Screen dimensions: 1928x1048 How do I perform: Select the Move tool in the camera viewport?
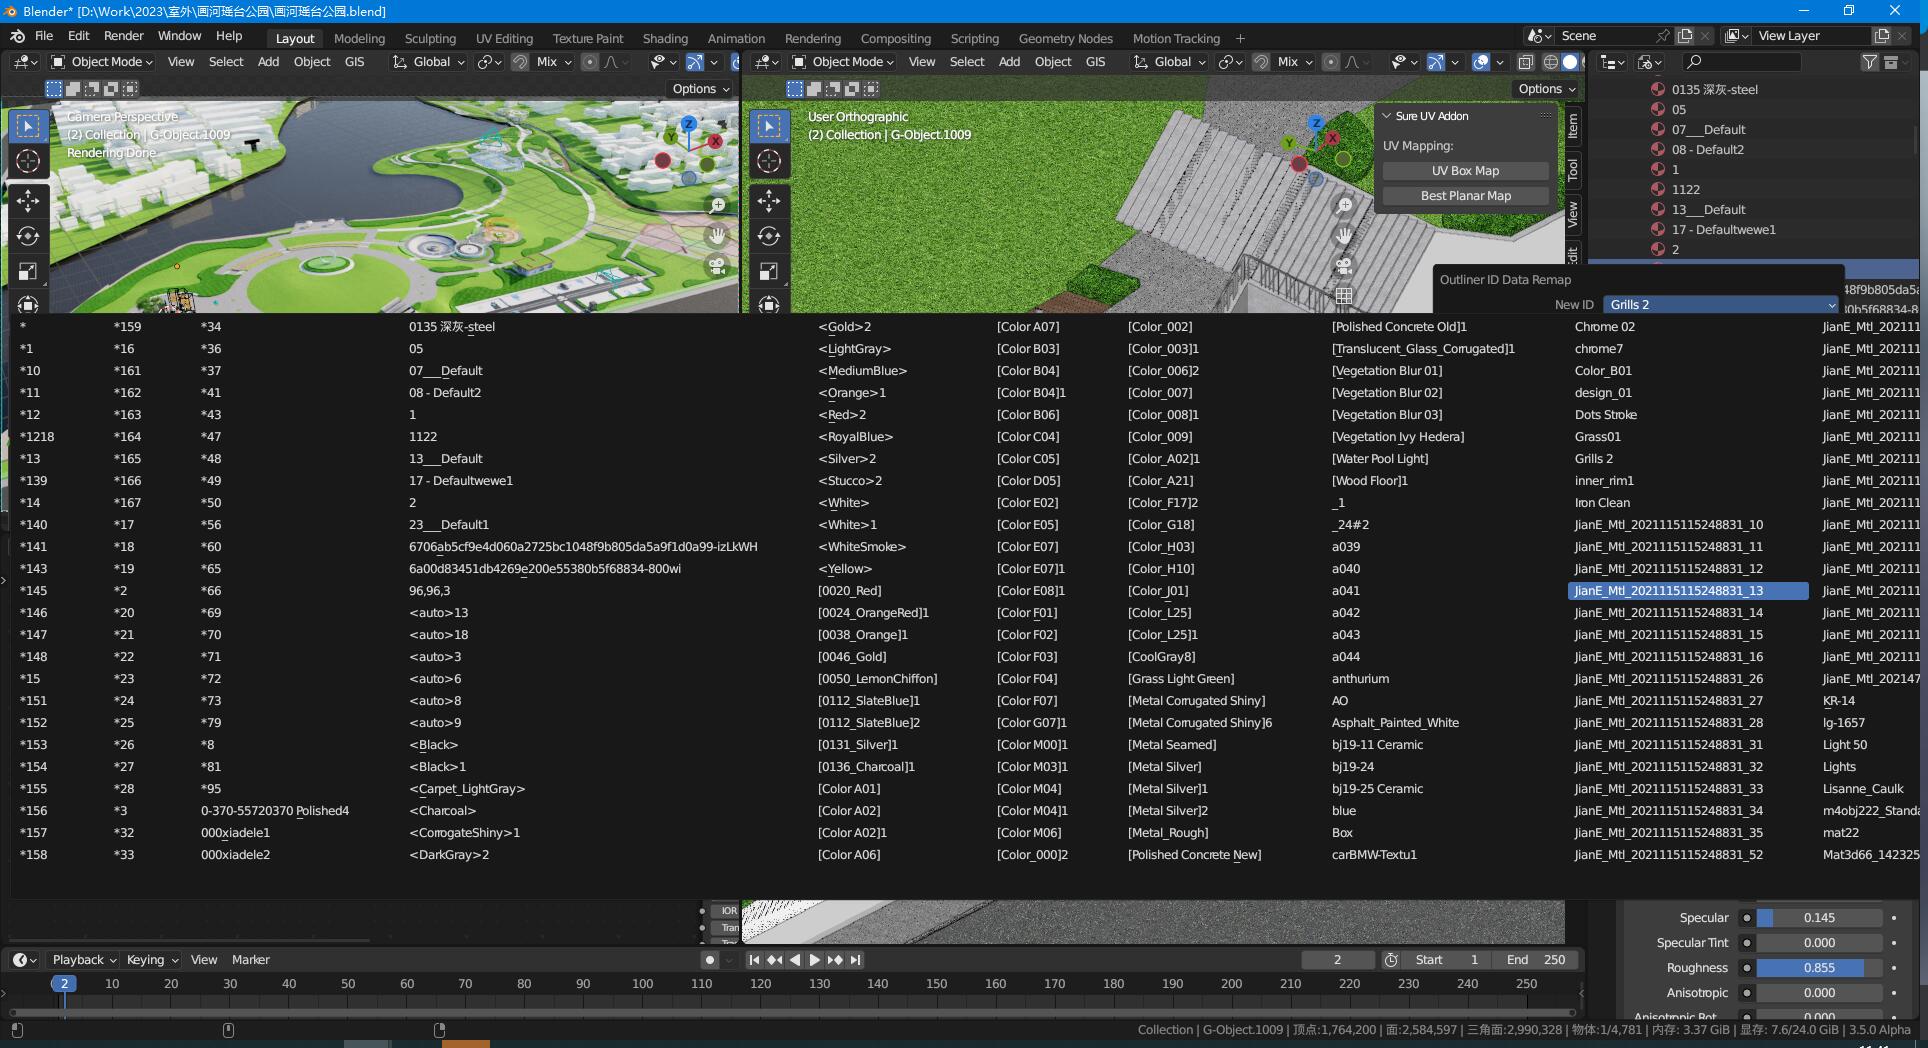tap(28, 201)
